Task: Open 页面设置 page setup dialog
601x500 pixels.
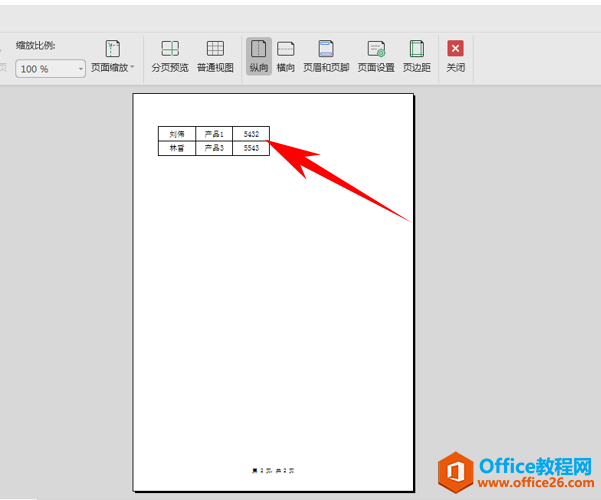Action: [376, 57]
